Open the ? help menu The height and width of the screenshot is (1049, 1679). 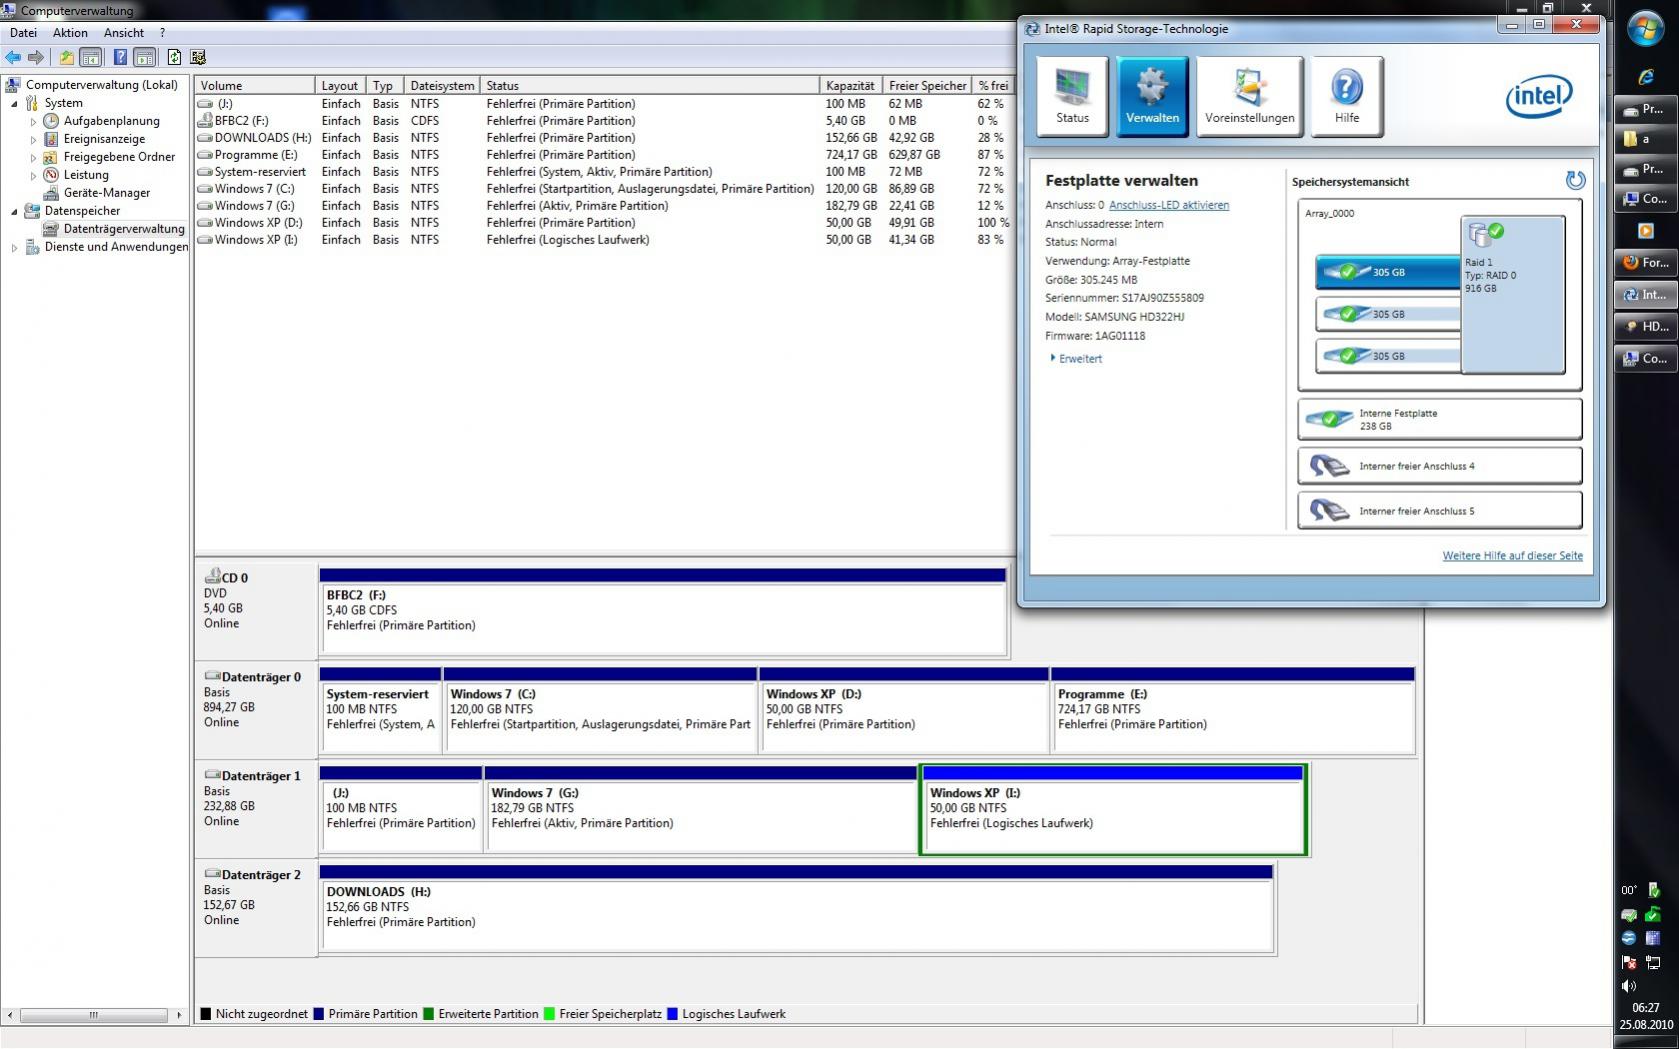tap(162, 33)
